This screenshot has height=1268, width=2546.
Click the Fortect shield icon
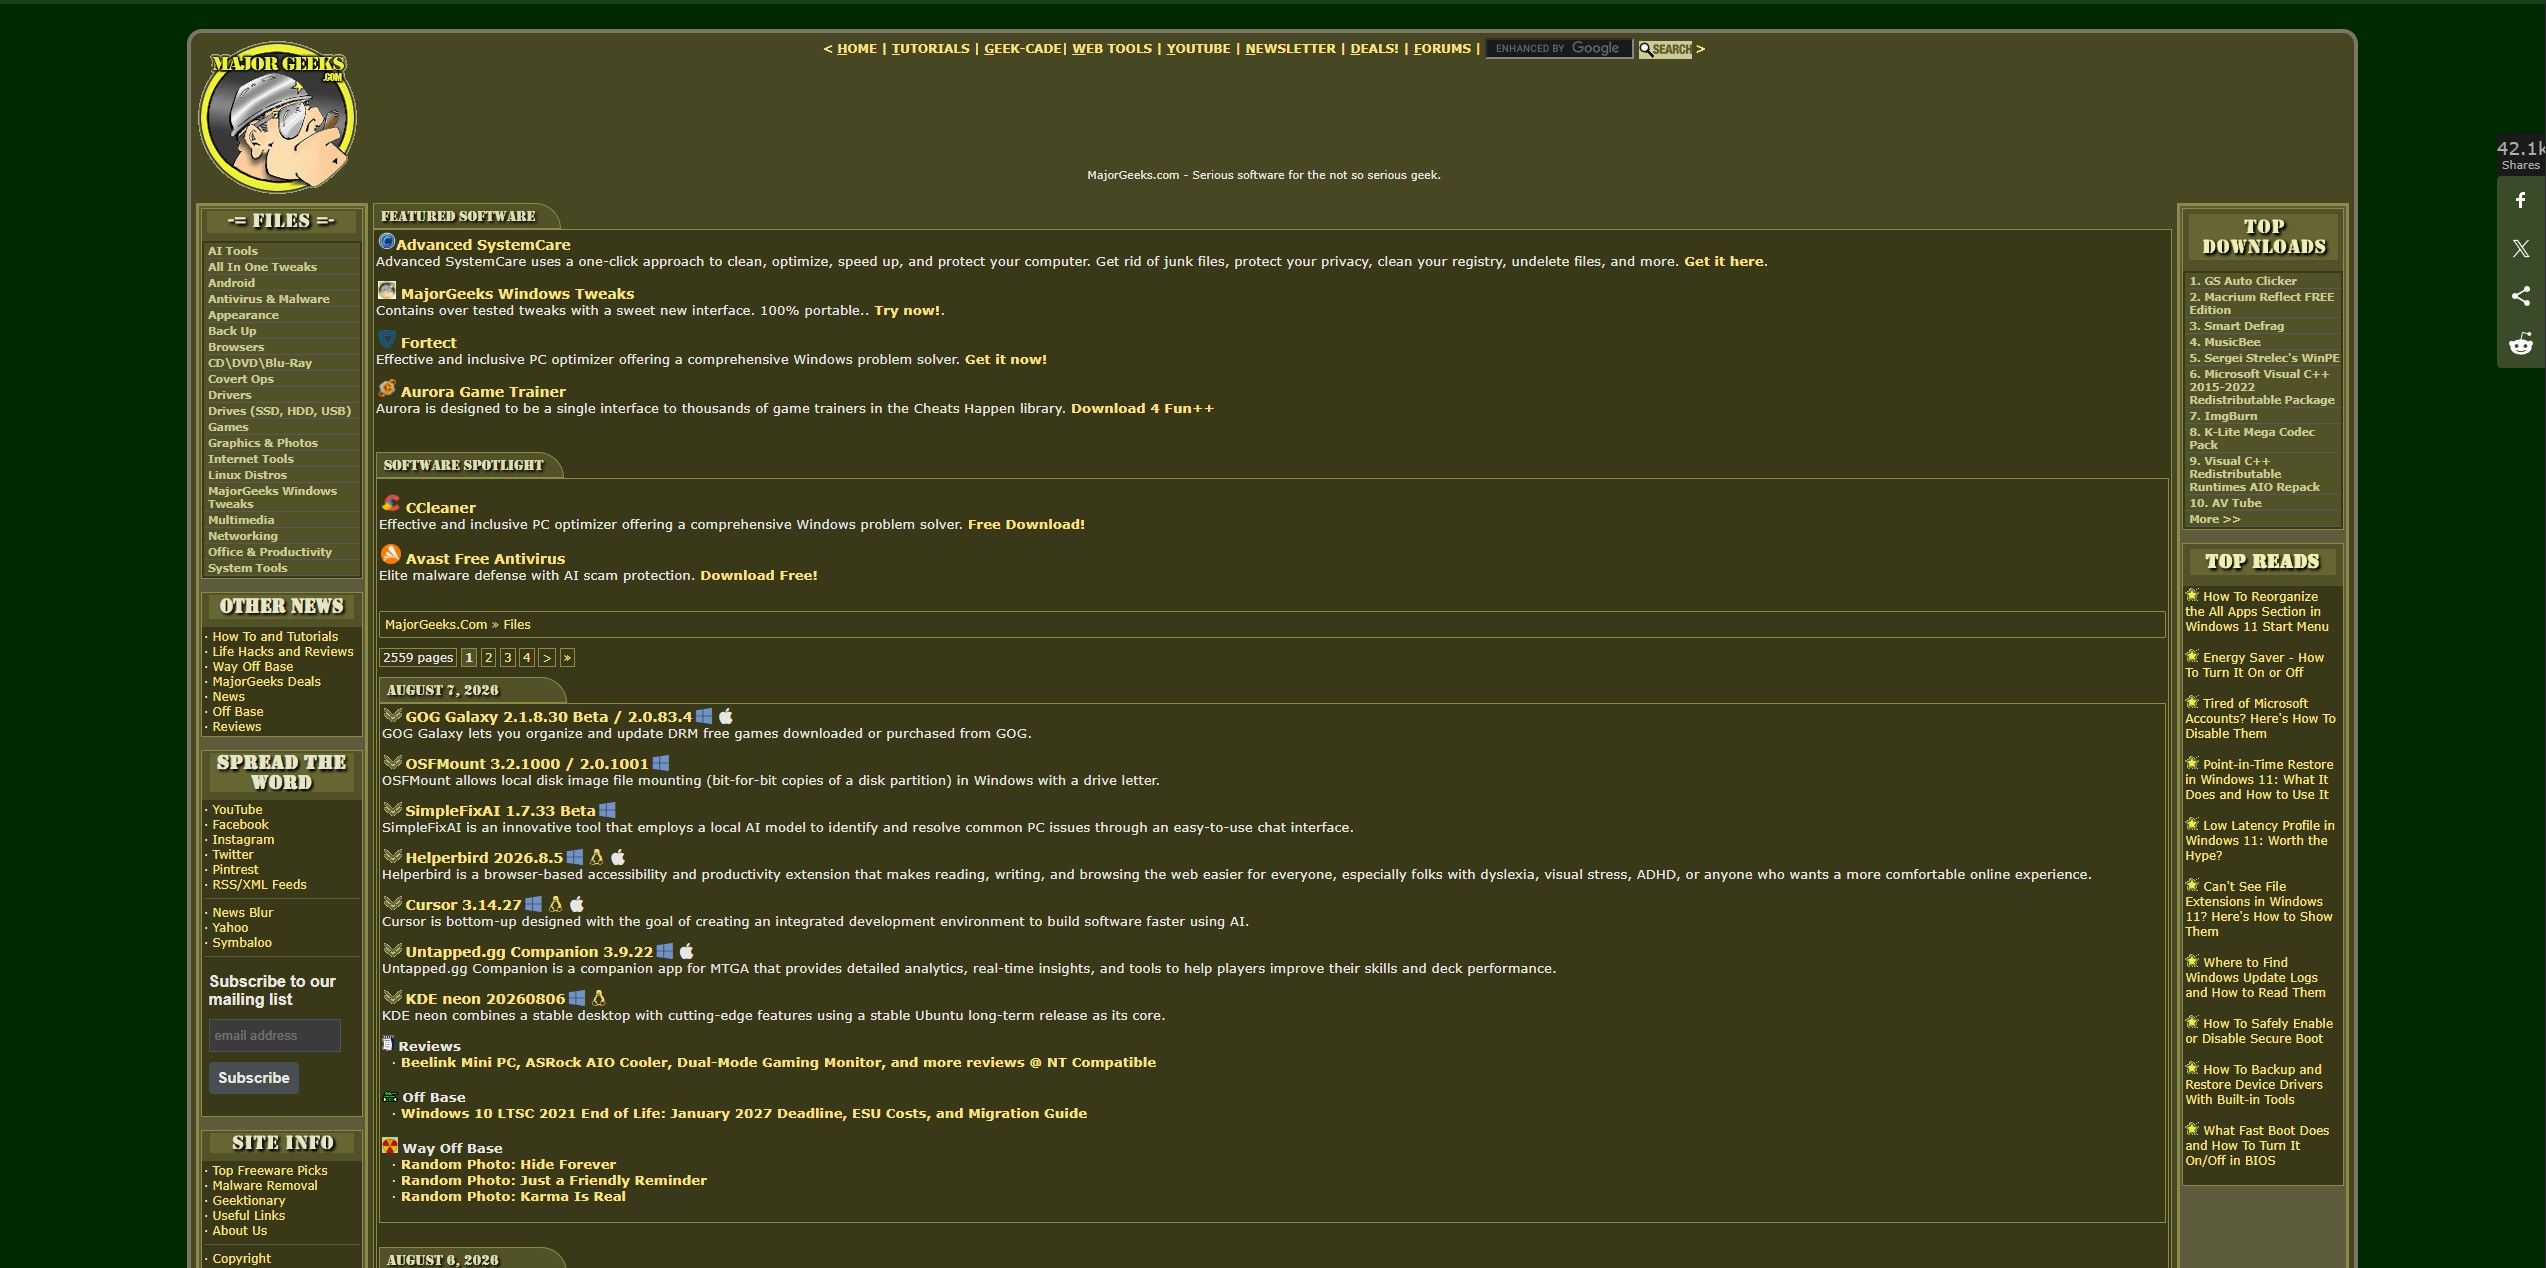click(x=387, y=339)
